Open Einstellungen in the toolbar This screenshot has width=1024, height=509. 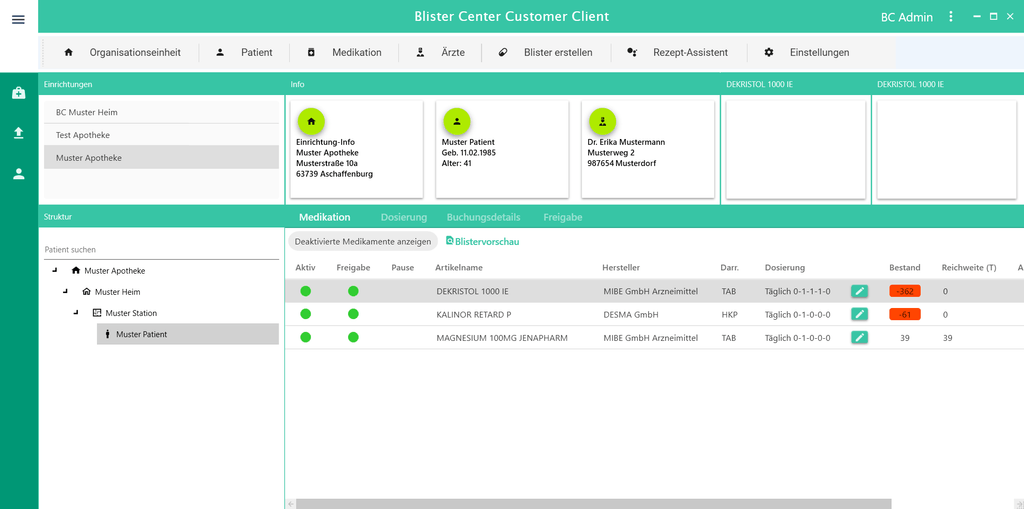coord(807,52)
